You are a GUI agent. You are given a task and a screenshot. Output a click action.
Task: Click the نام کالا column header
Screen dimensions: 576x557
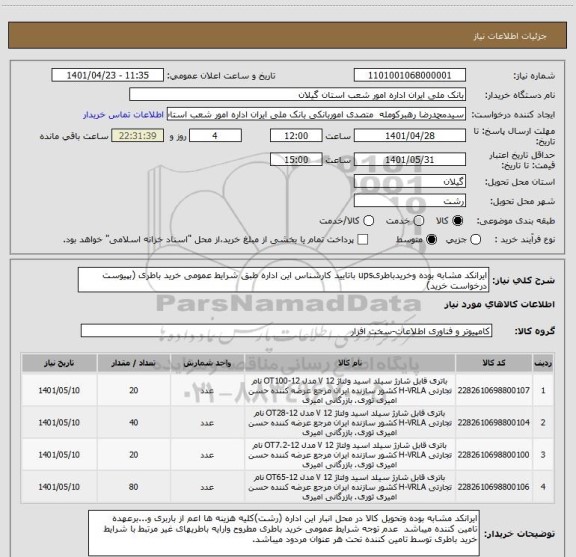[350, 363]
